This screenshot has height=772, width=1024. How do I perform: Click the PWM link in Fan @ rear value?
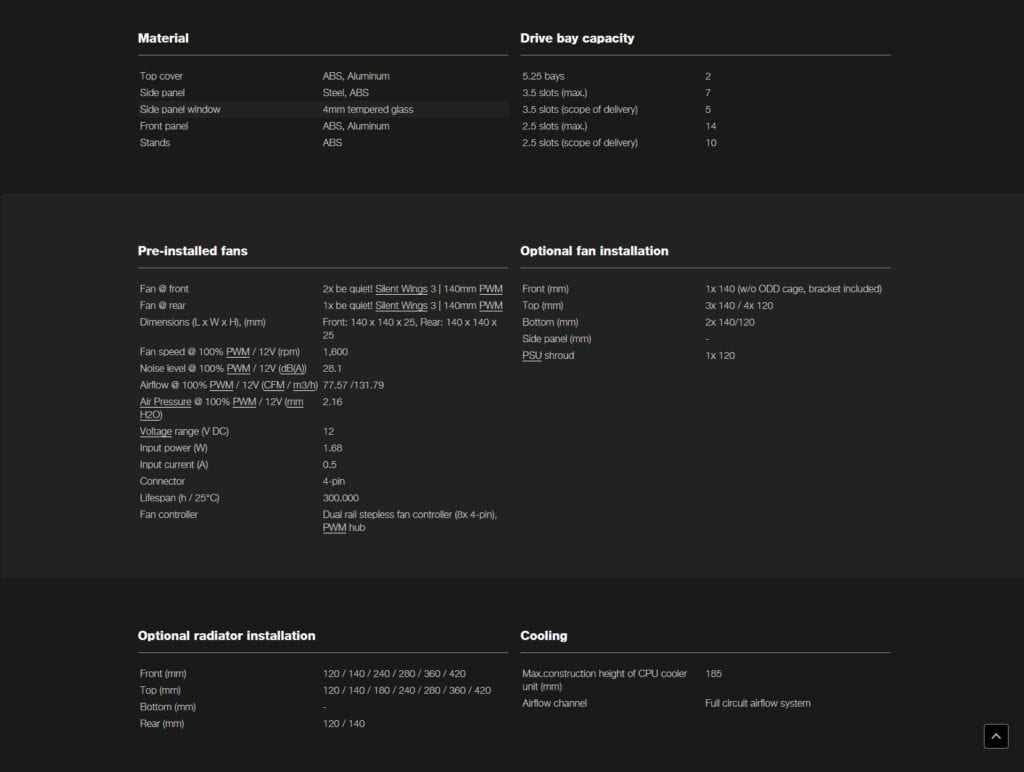click(x=491, y=306)
